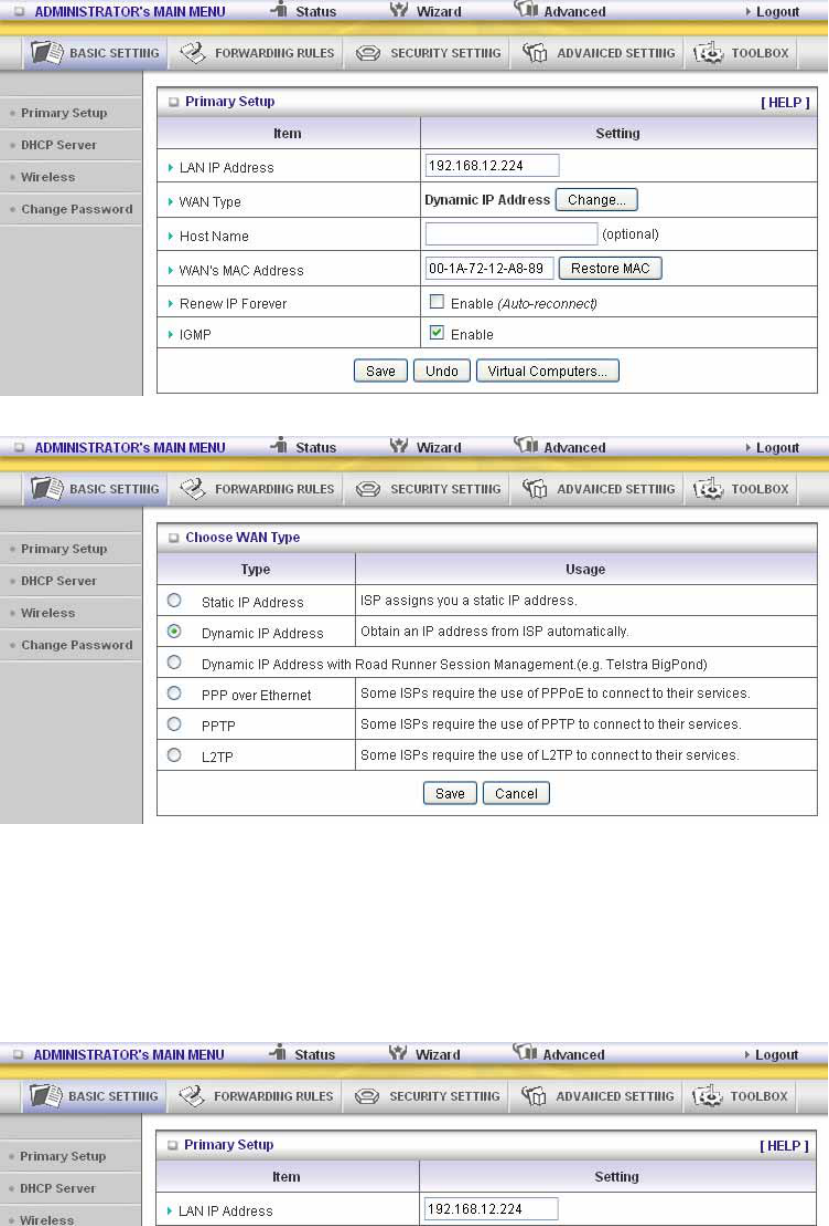Select DHCP Server sidebar item in top screenshot
The height and width of the screenshot is (1226, 829).
coord(59,145)
